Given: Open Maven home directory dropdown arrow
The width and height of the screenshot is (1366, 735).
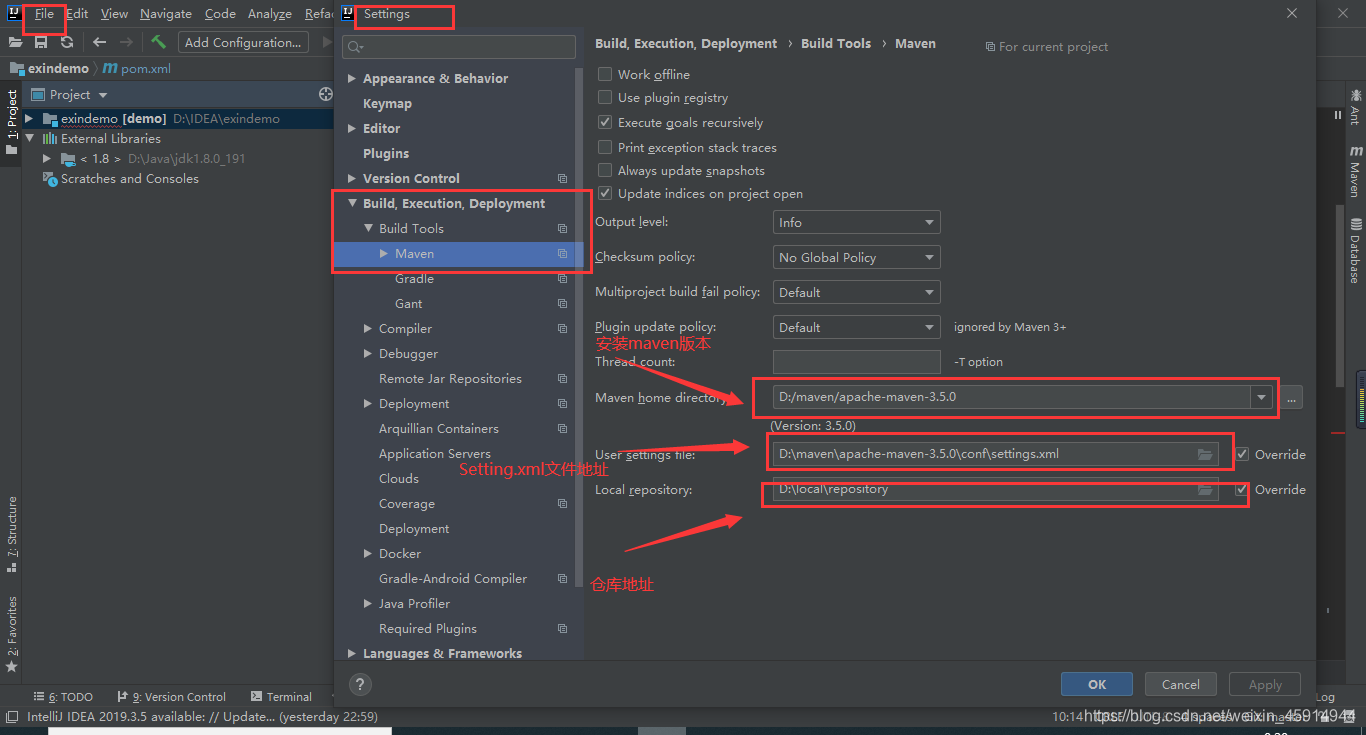Looking at the screenshot, I should [x=1261, y=397].
